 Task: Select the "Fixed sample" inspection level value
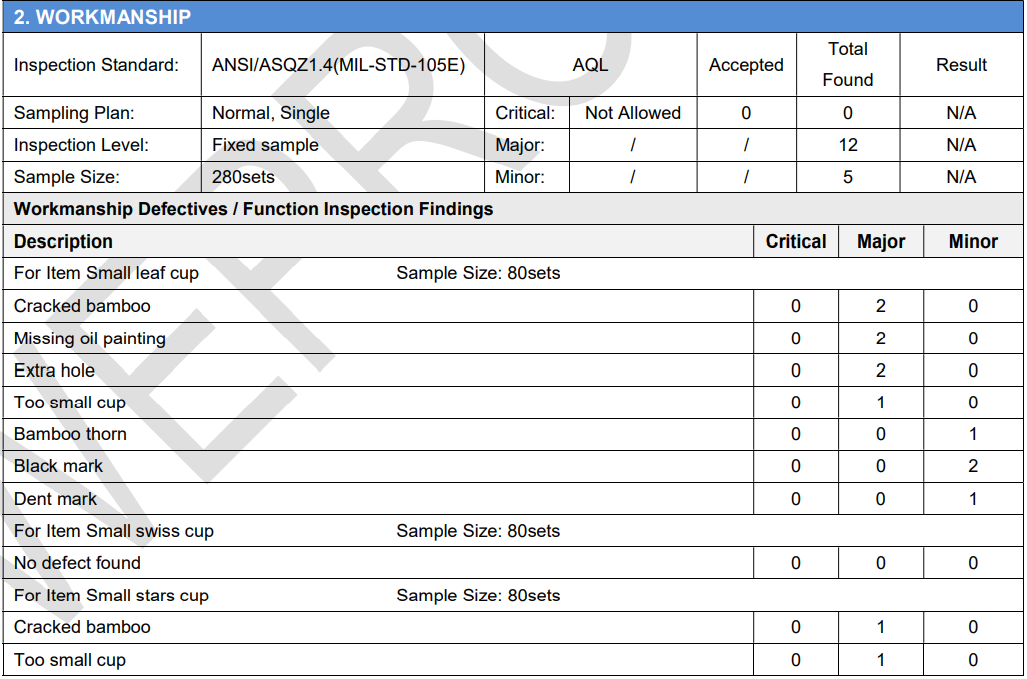click(x=265, y=145)
